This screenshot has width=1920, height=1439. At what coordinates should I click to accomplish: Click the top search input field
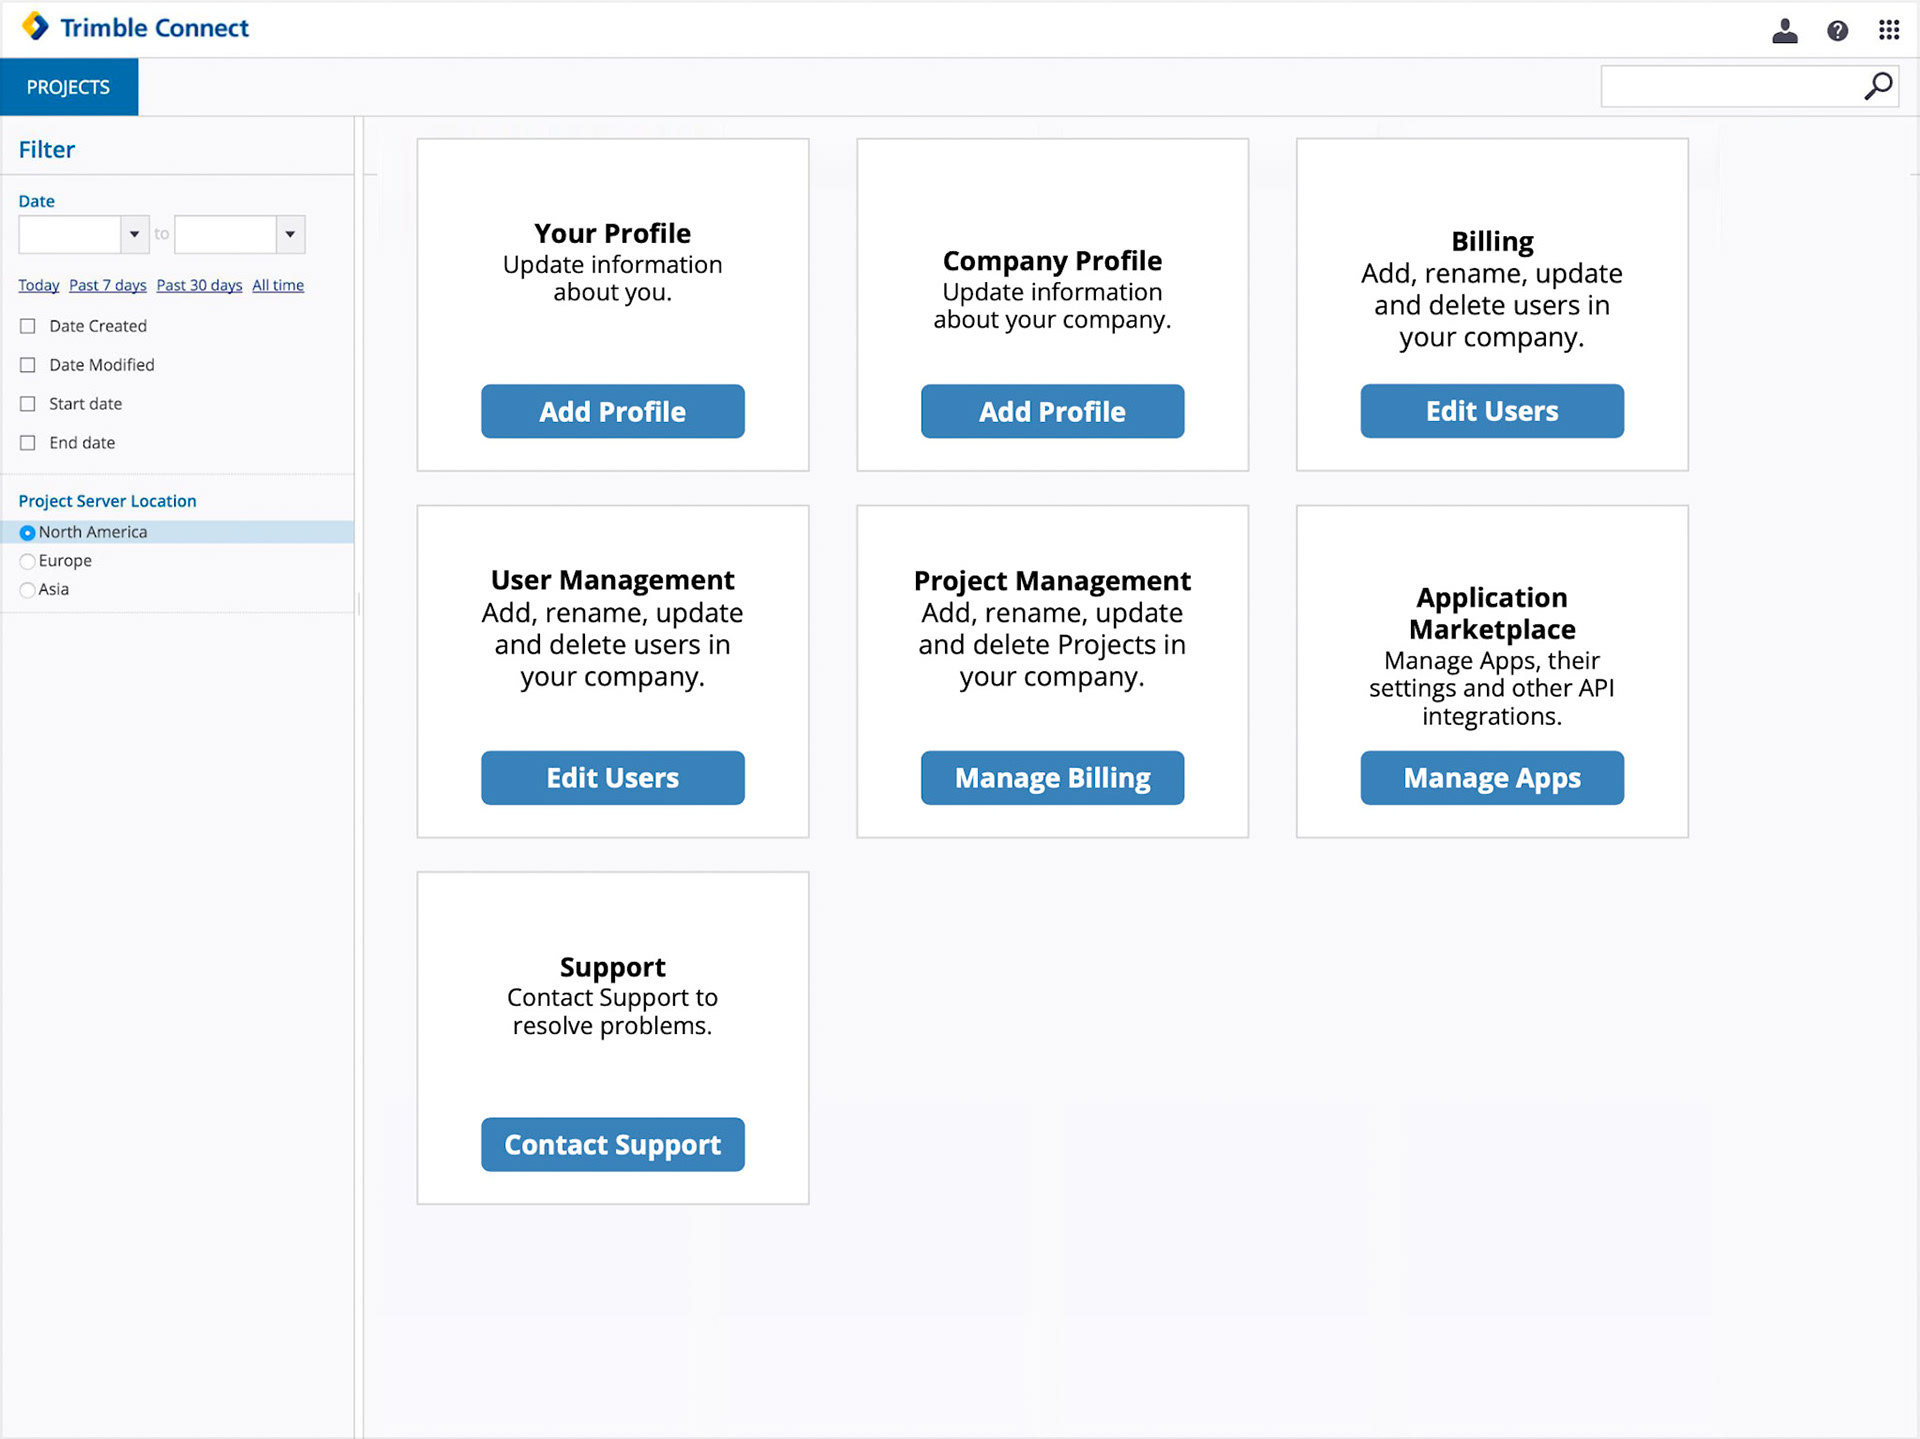(1728, 87)
